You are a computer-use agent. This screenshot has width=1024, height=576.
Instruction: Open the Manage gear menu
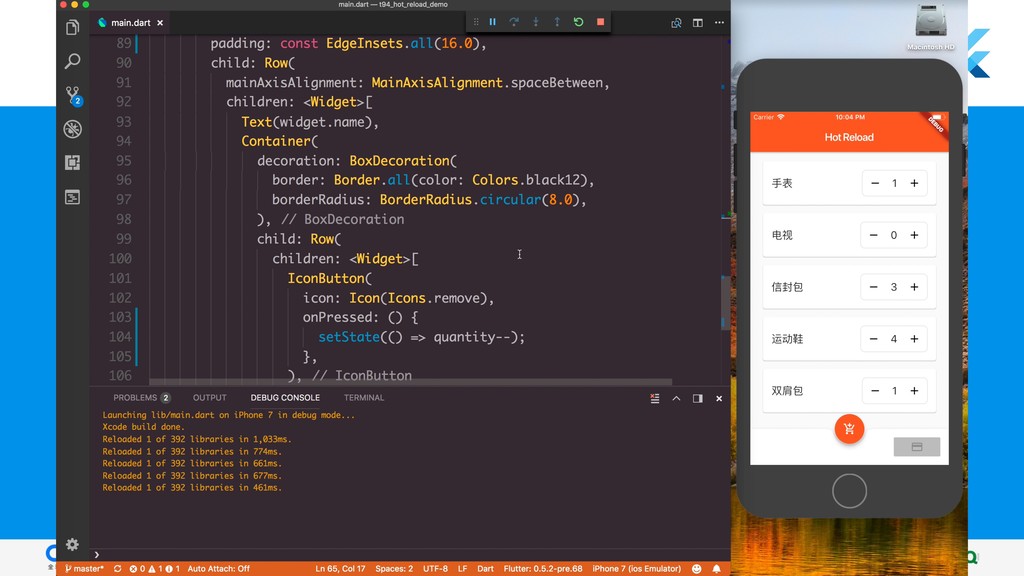pyautogui.click(x=72, y=545)
